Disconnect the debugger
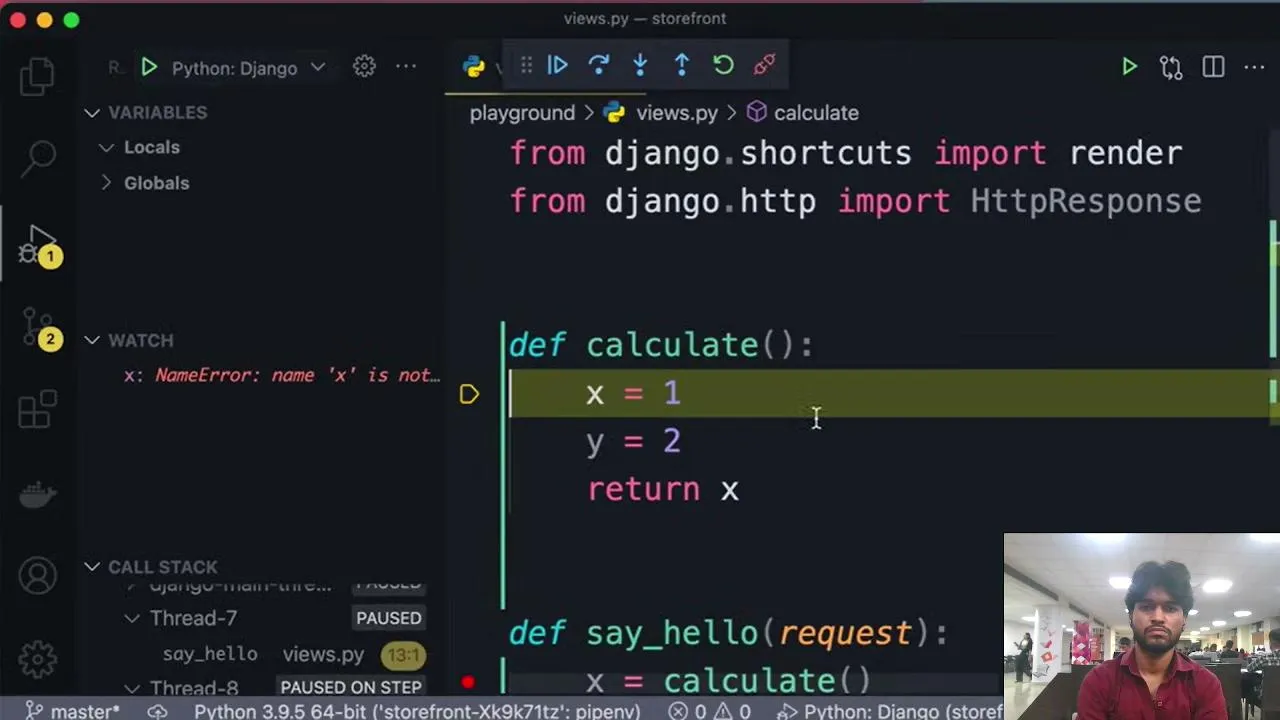This screenshot has height=720, width=1280. coord(765,66)
